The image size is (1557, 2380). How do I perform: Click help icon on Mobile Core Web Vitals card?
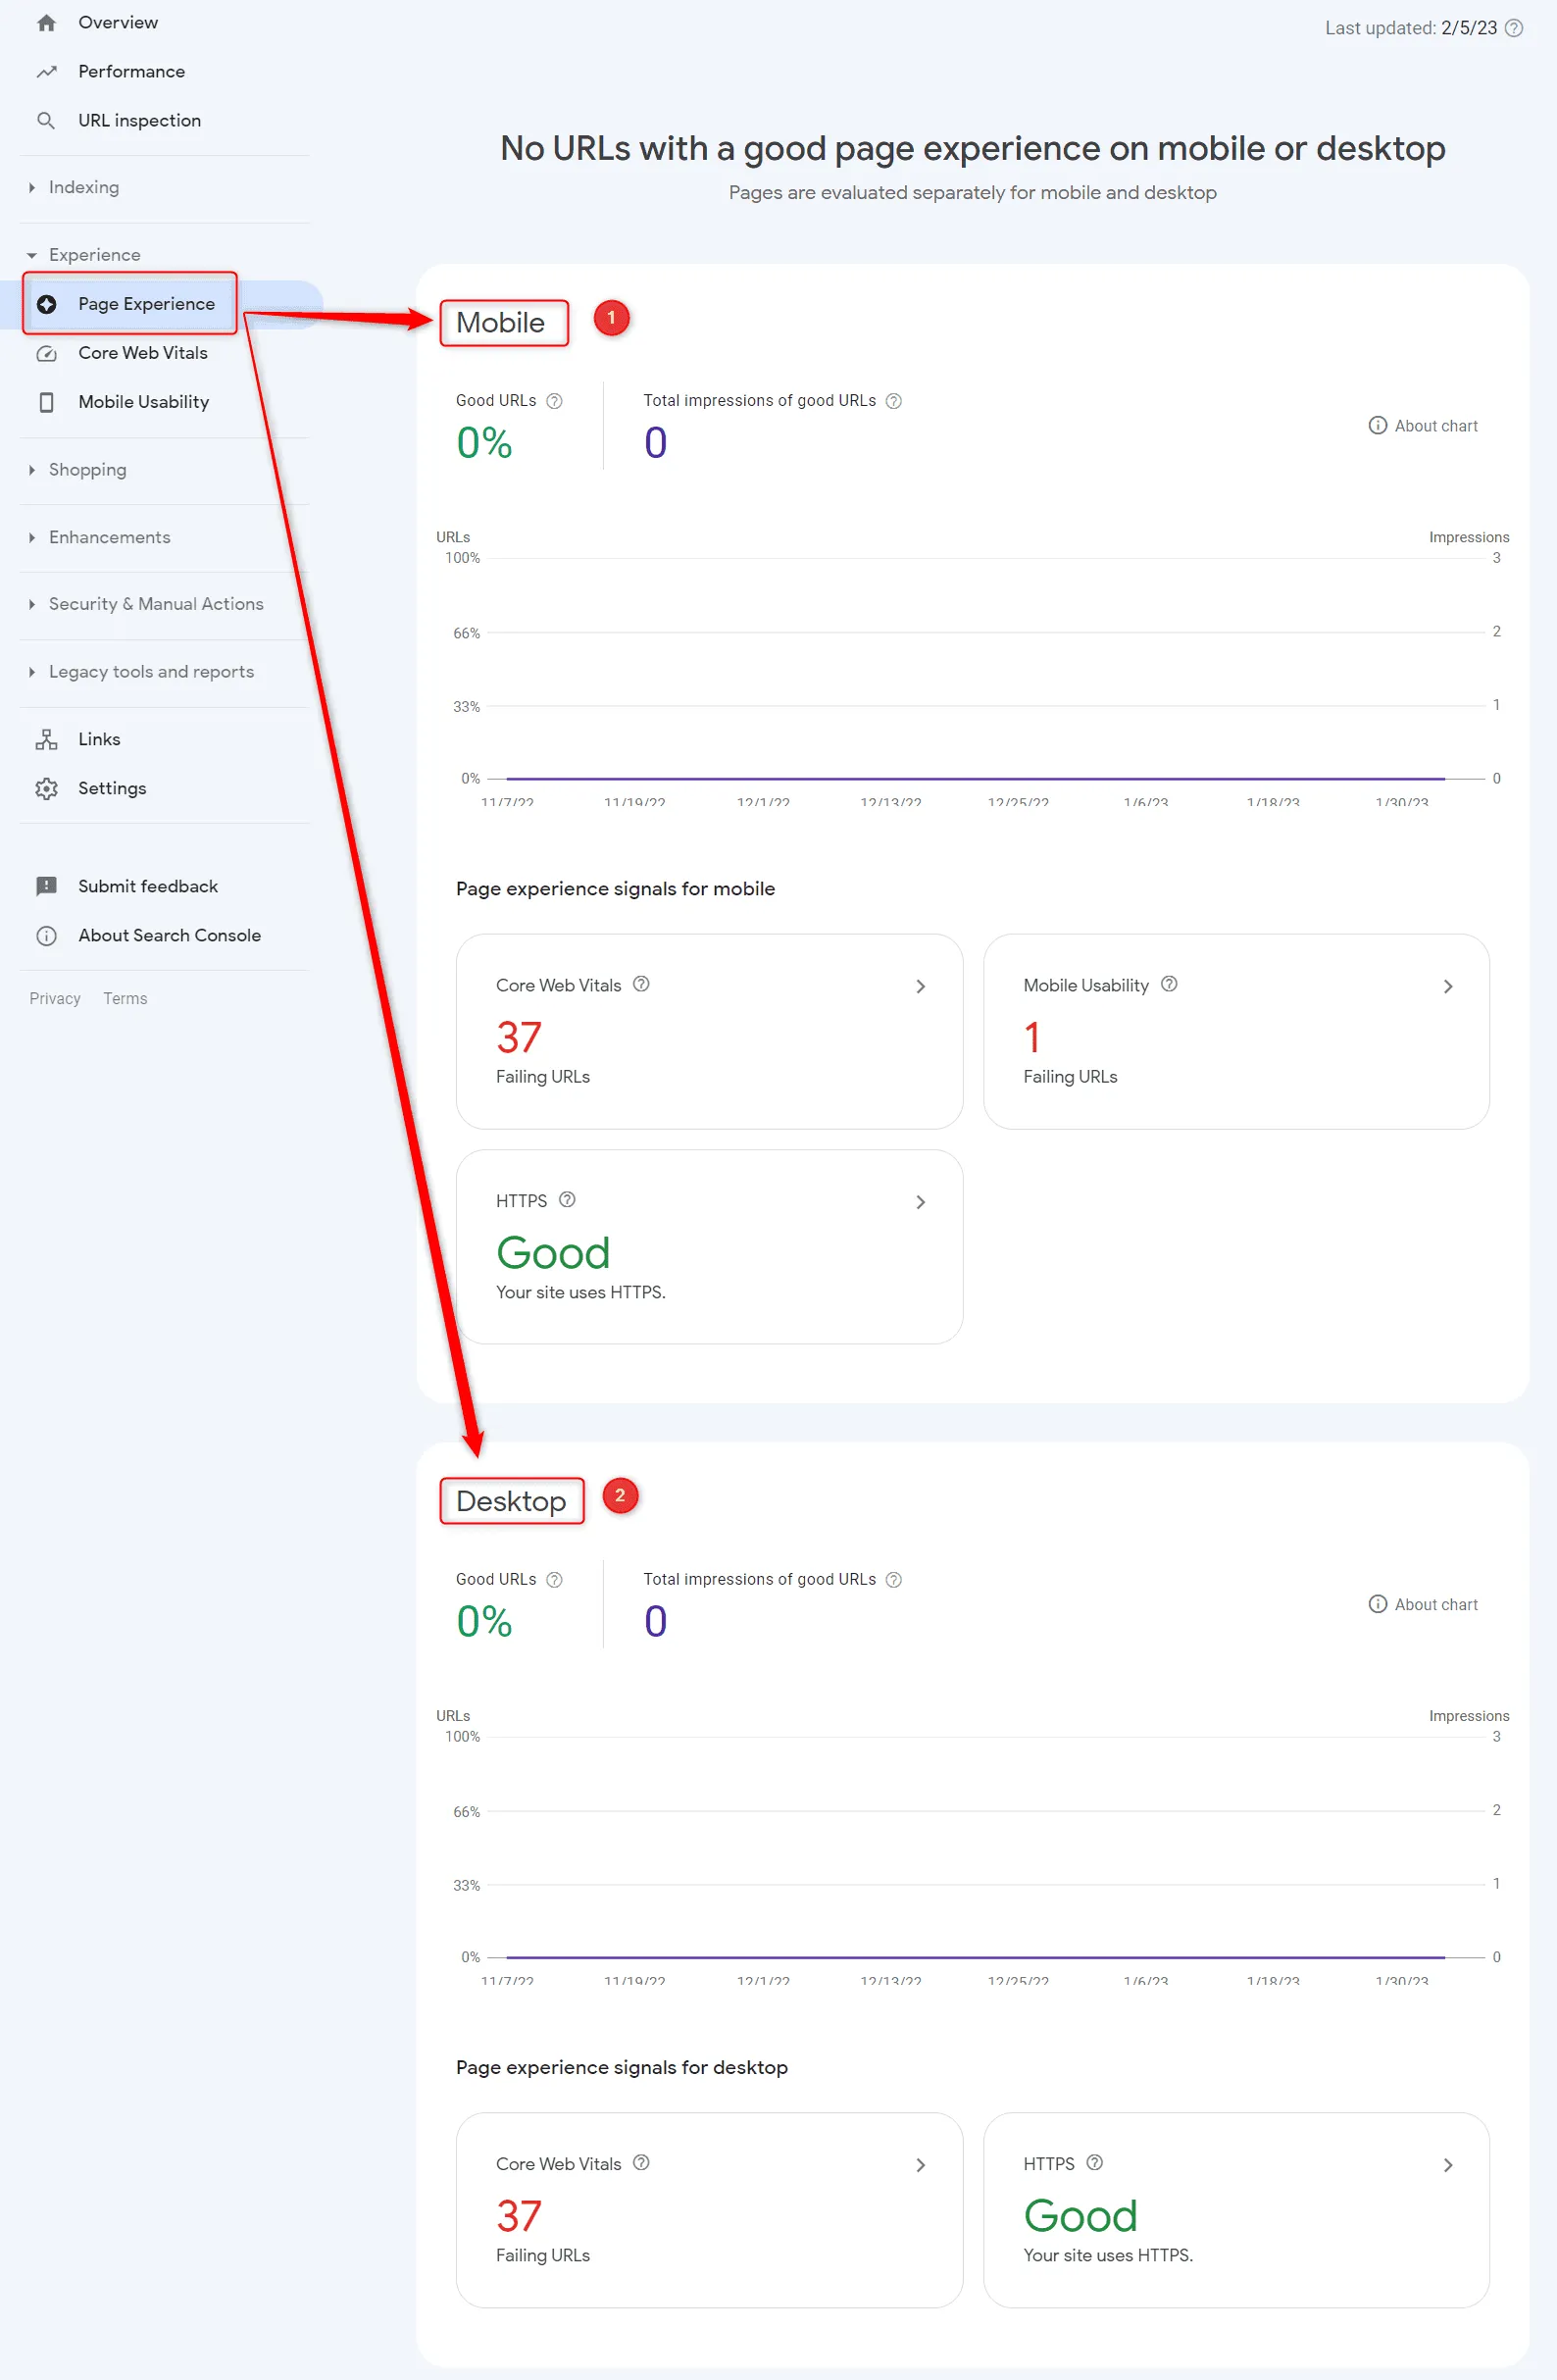(642, 984)
